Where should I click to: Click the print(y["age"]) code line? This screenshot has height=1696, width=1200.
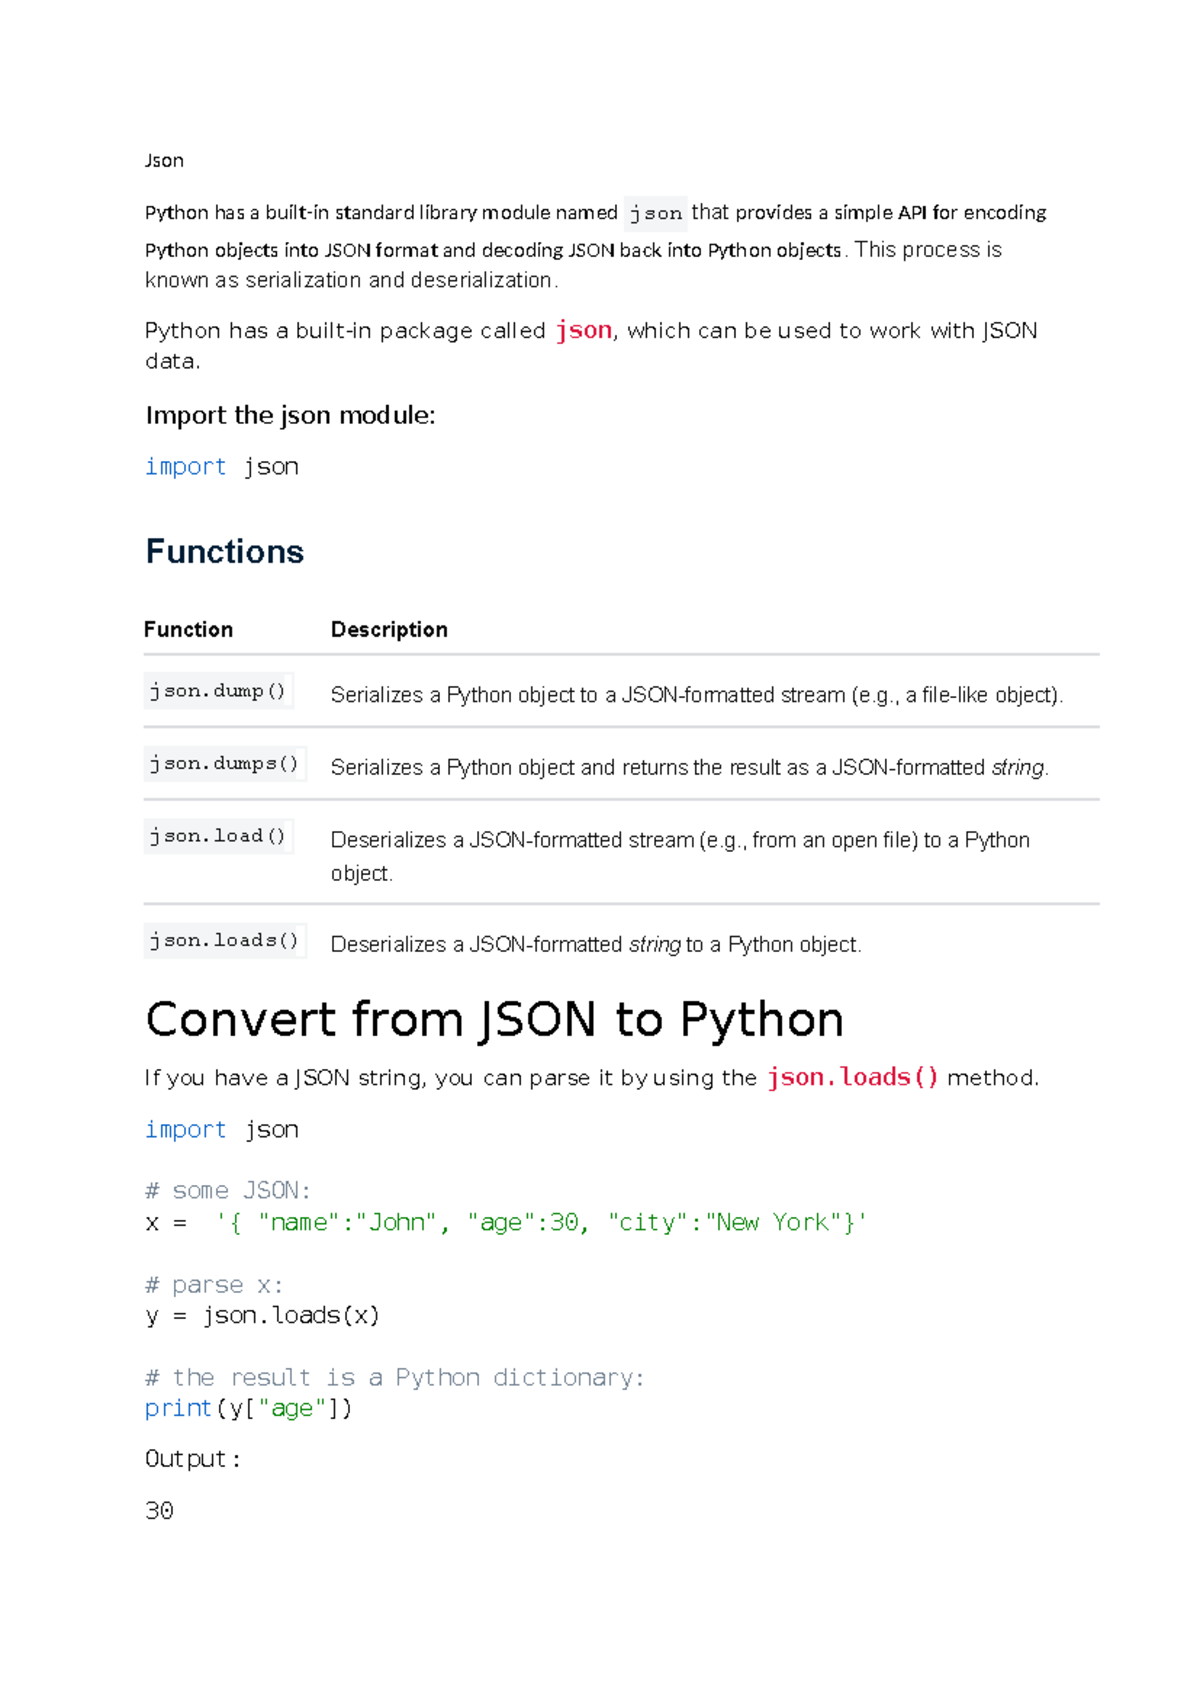coord(248,1408)
